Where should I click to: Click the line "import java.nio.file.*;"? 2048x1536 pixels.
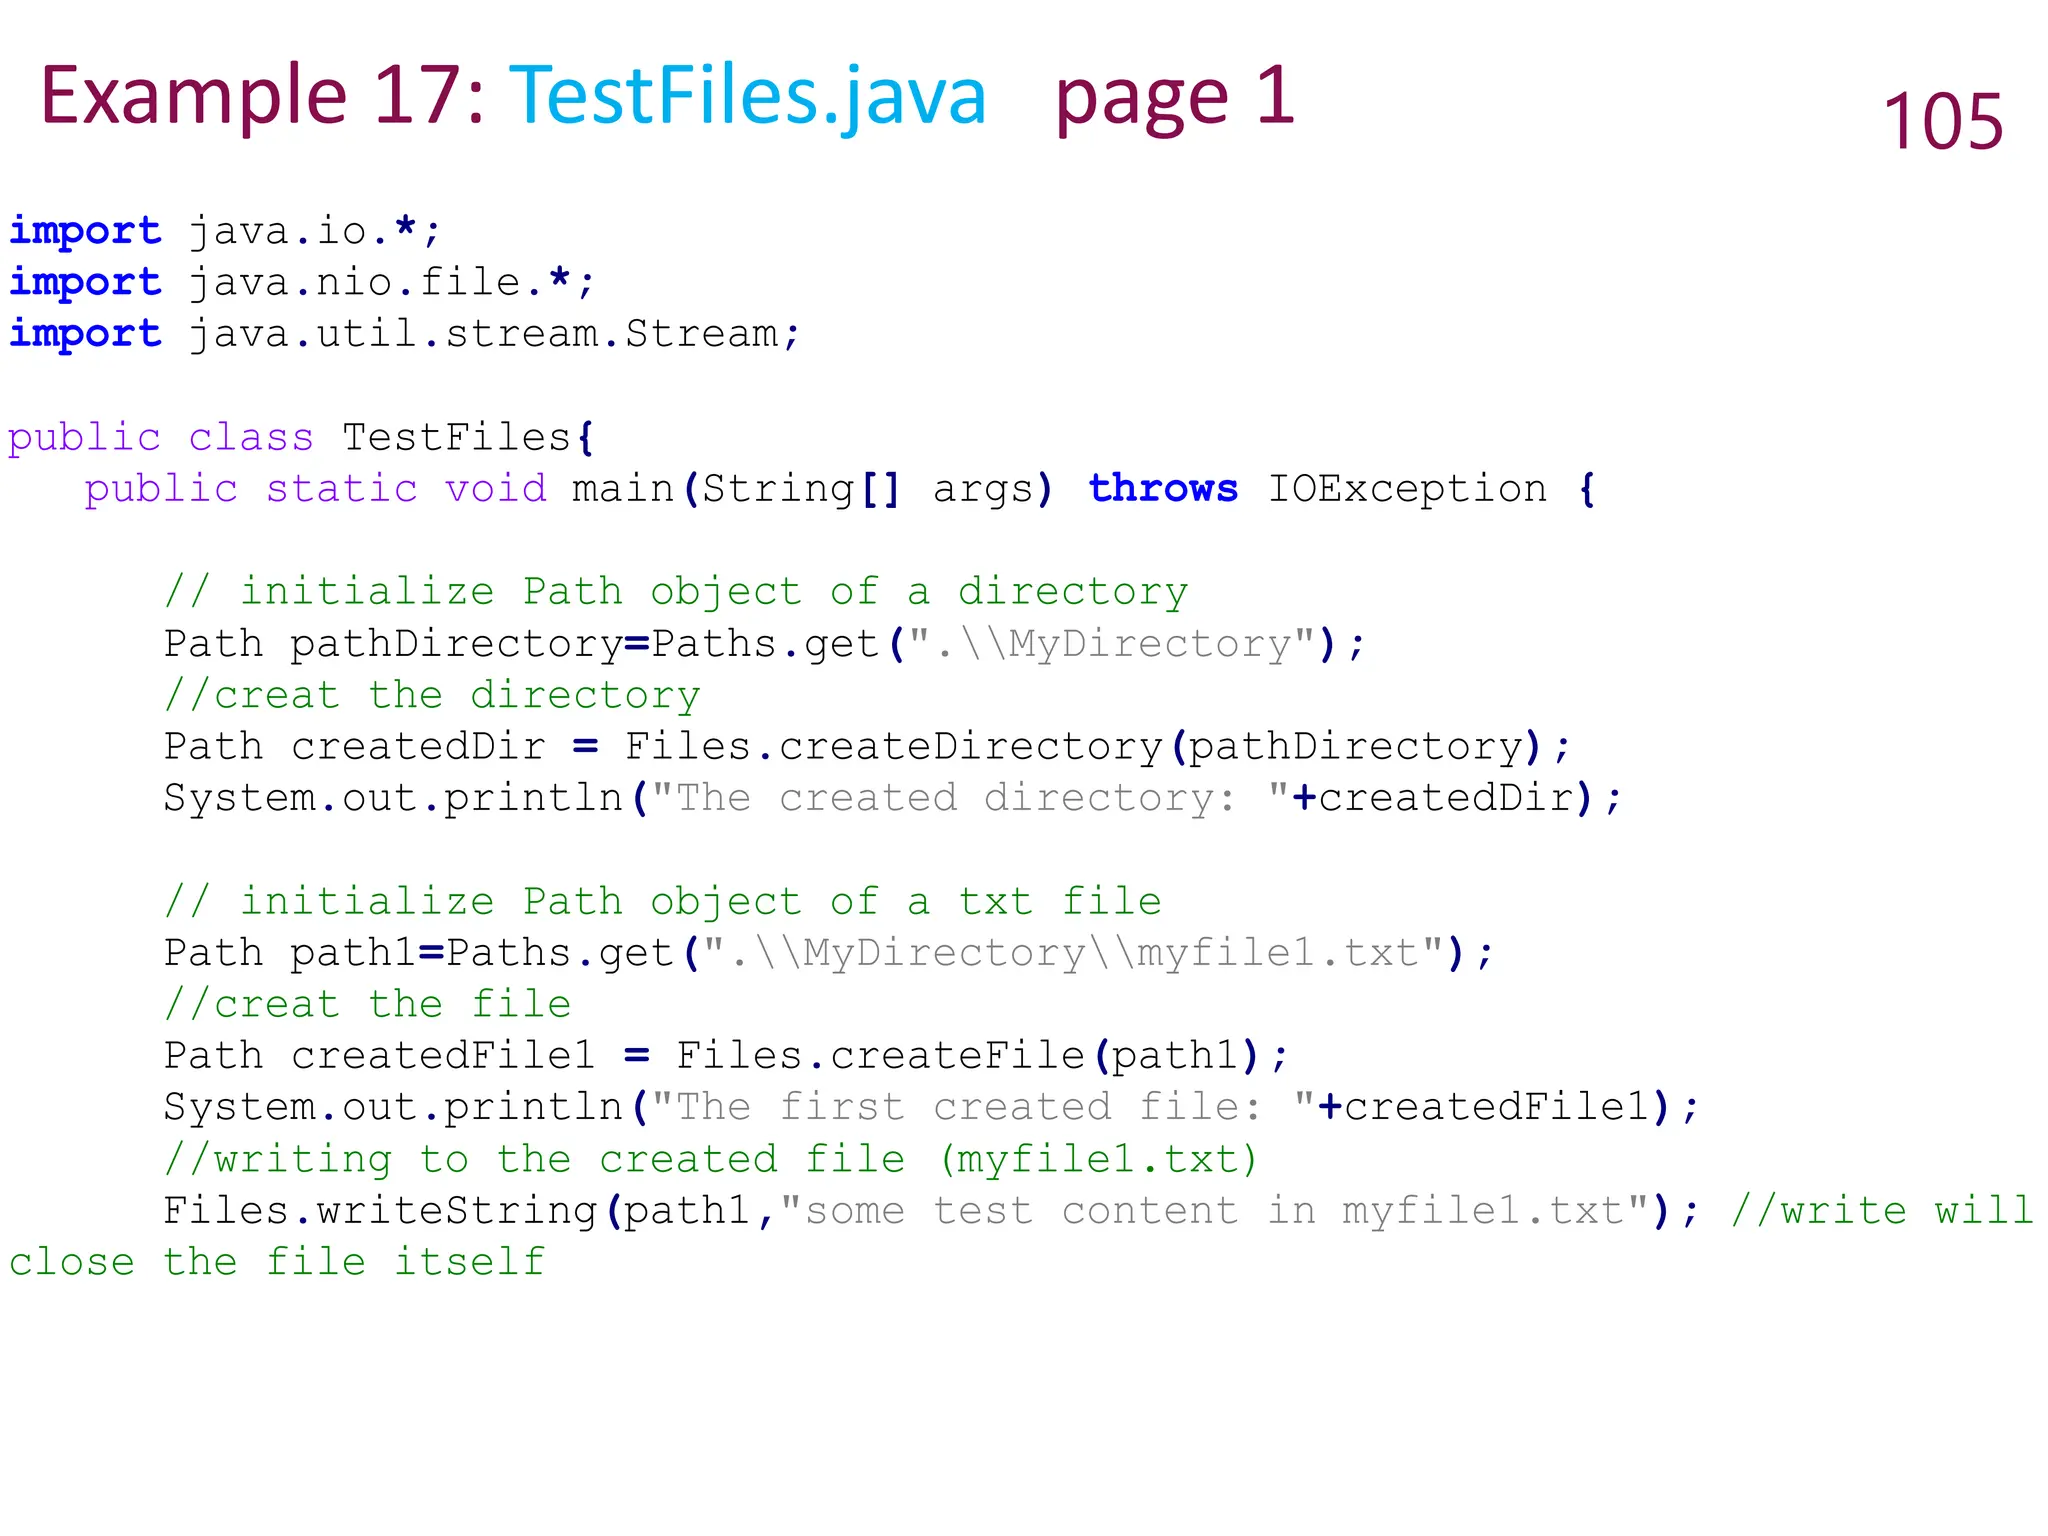[302, 282]
